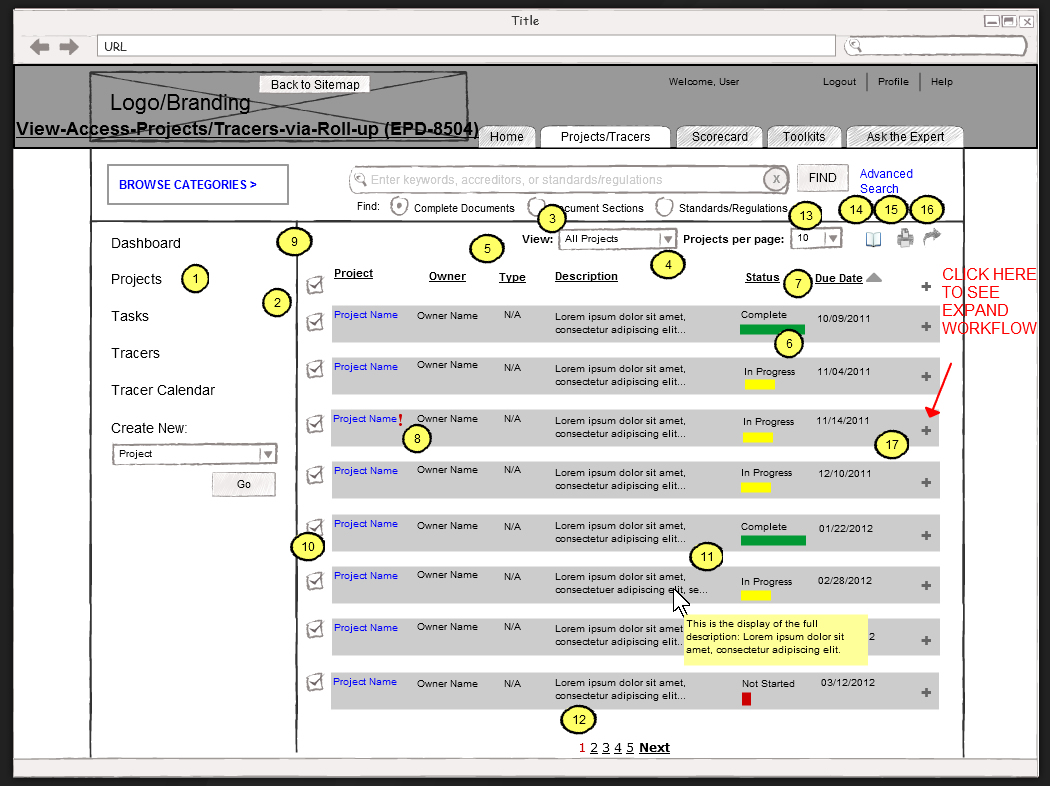Image resolution: width=1050 pixels, height=786 pixels.
Task: Switch to the Home tab
Action: coord(507,137)
